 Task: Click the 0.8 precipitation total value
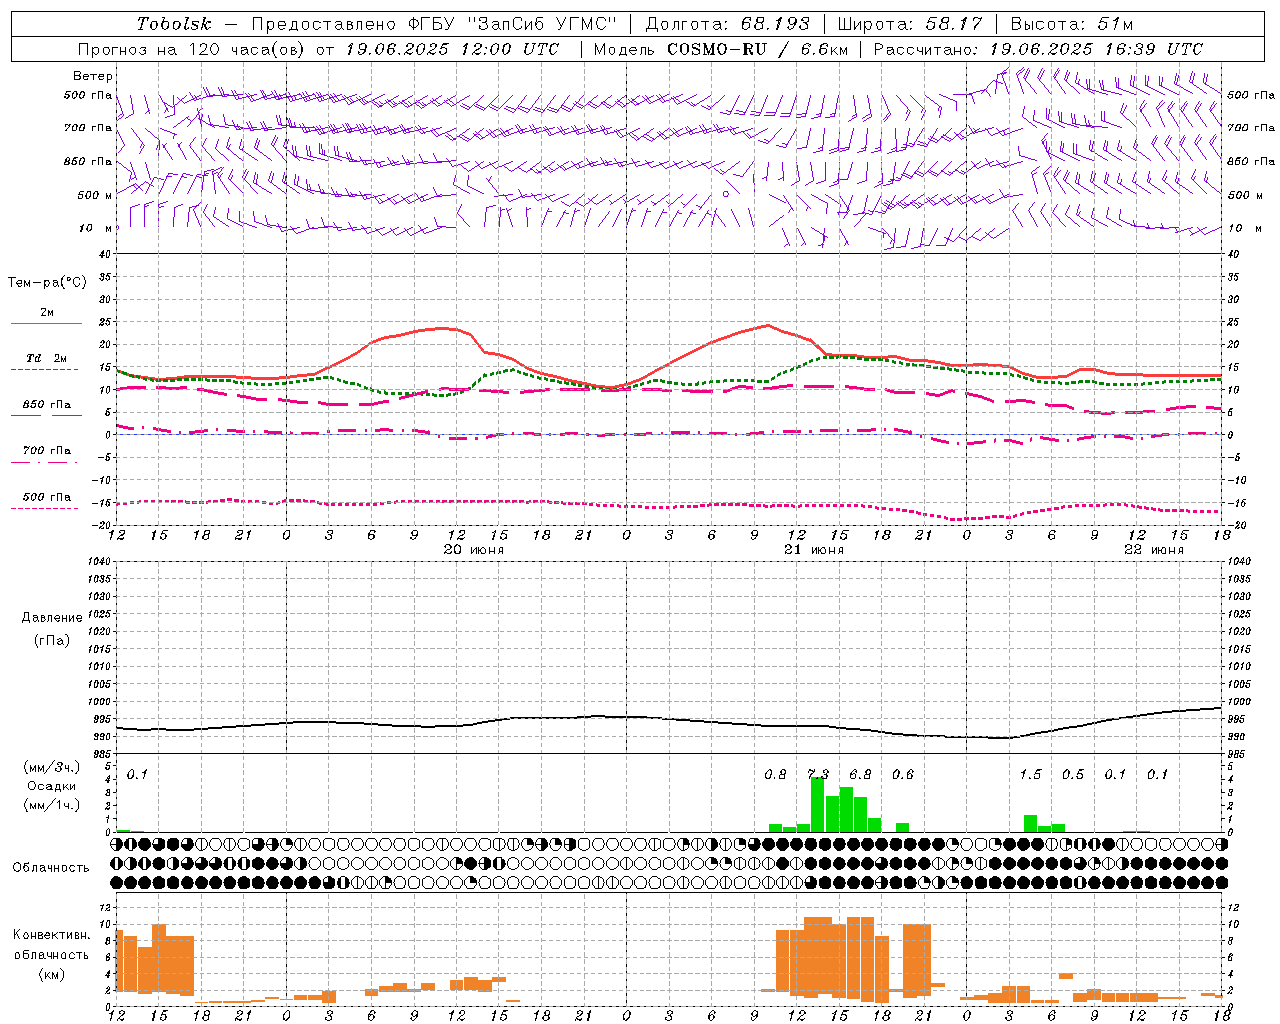(x=775, y=774)
